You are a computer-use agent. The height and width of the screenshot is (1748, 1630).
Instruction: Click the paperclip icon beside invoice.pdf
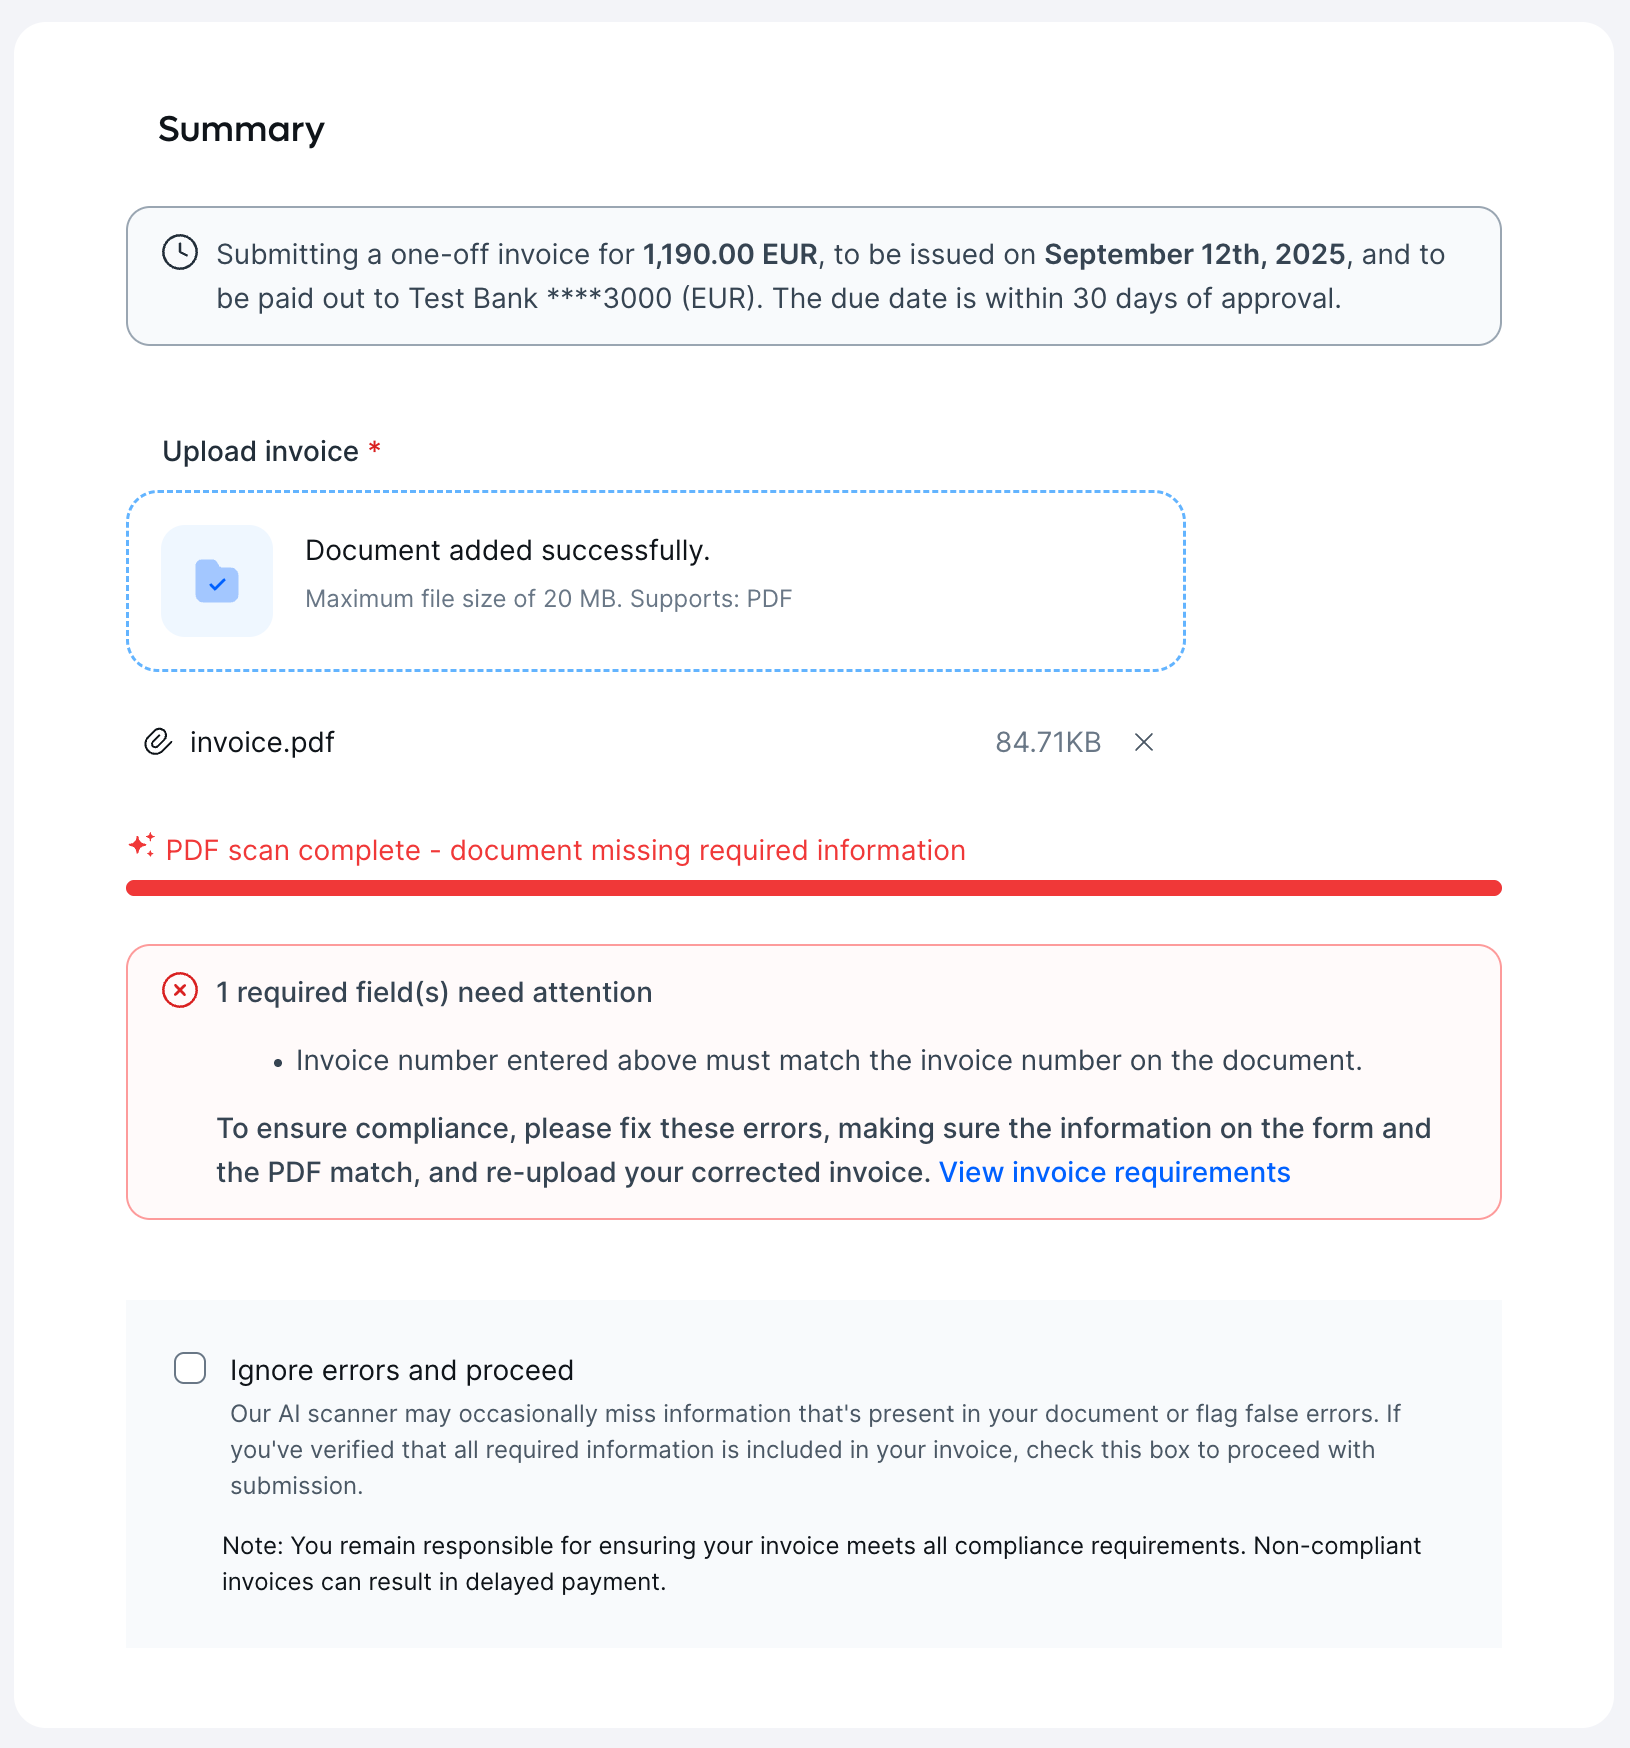(158, 742)
